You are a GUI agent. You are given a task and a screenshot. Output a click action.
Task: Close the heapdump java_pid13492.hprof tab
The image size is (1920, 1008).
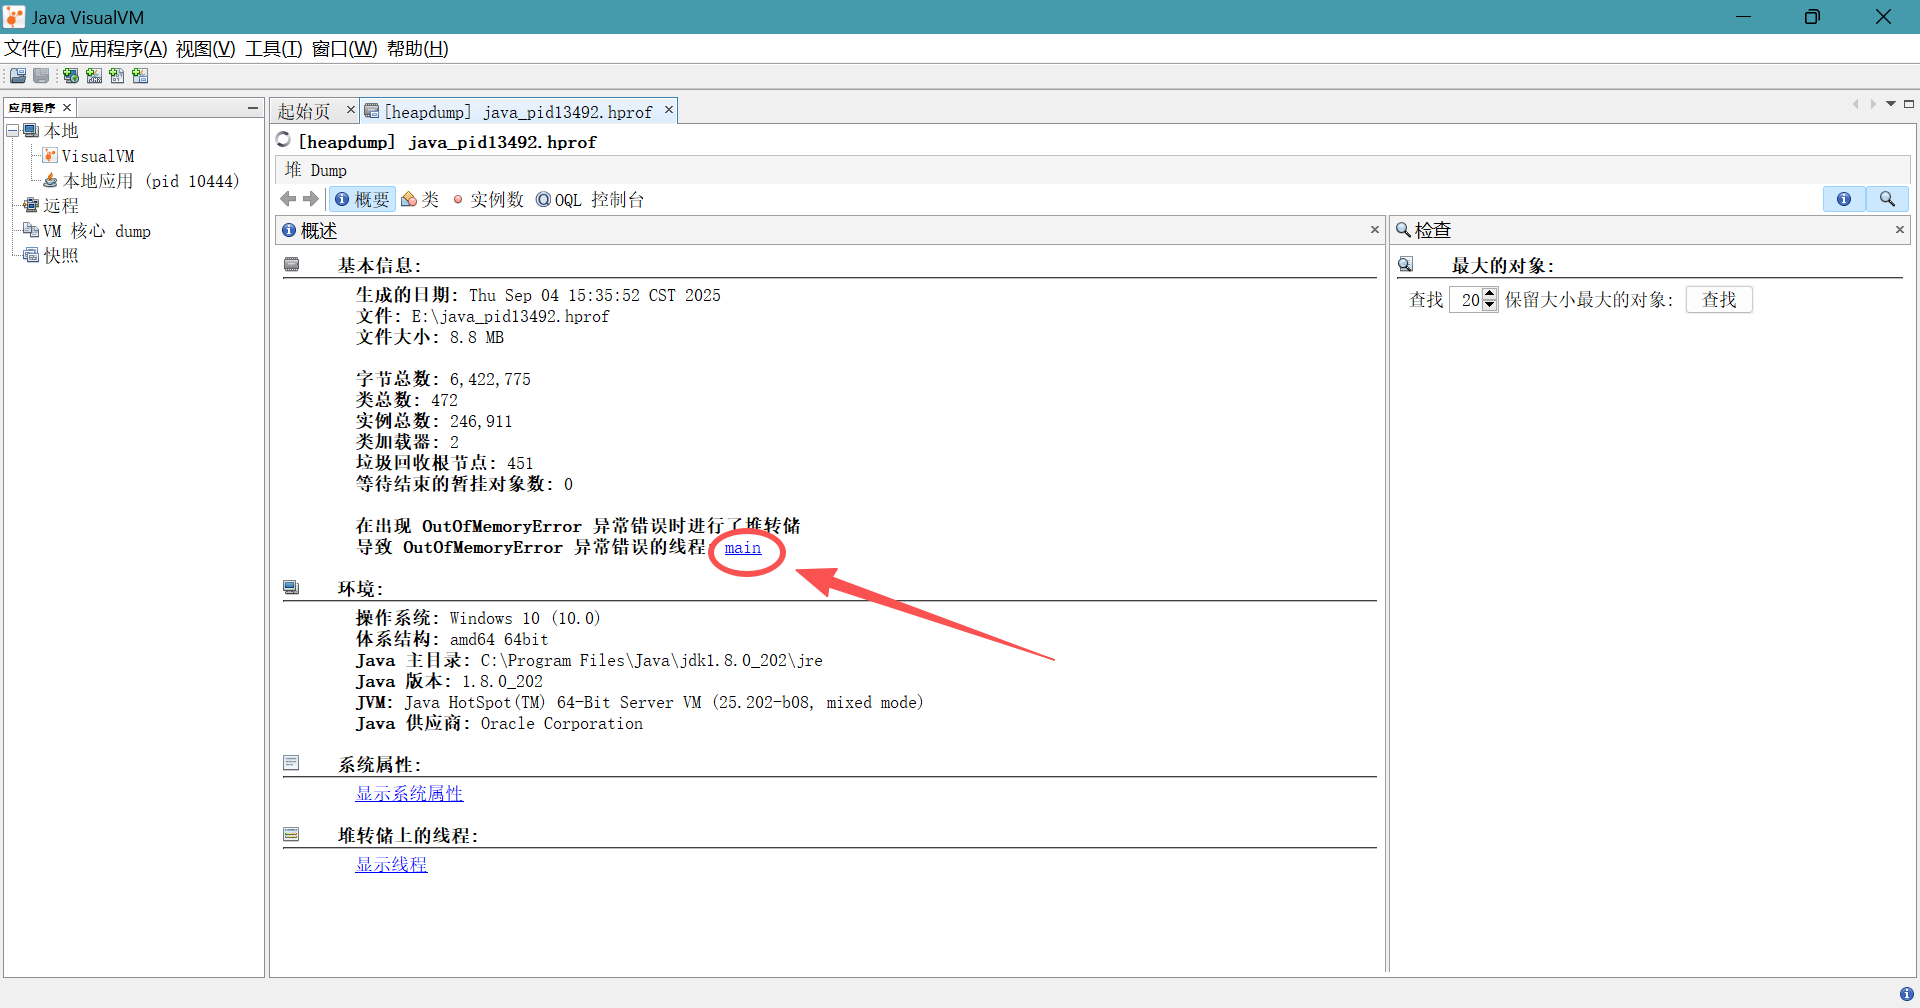click(x=669, y=110)
